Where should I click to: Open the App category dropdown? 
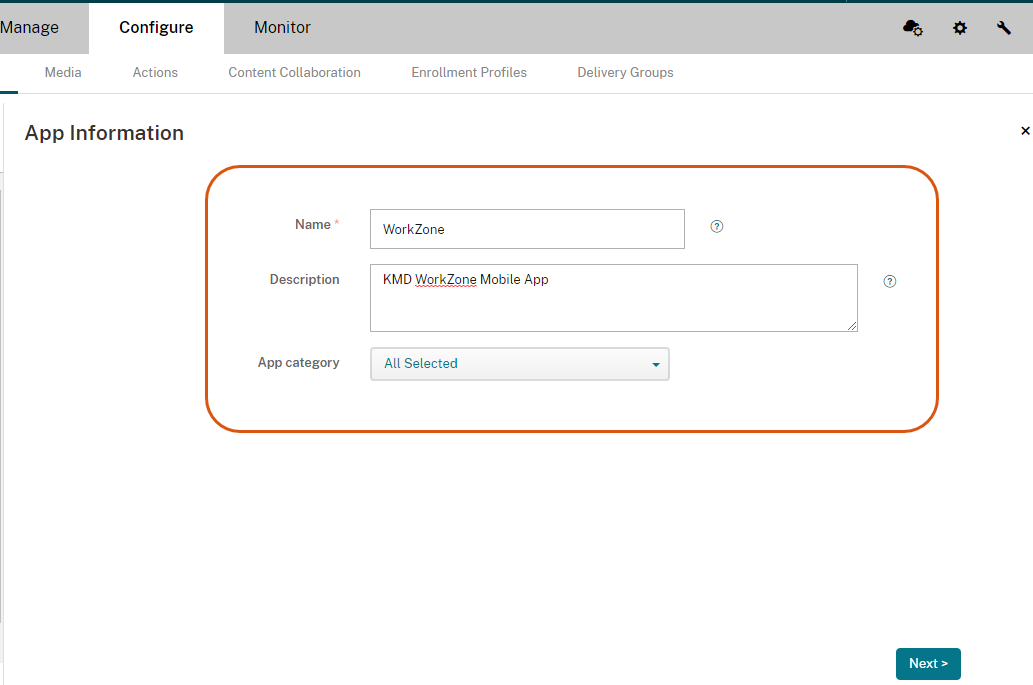(x=520, y=364)
